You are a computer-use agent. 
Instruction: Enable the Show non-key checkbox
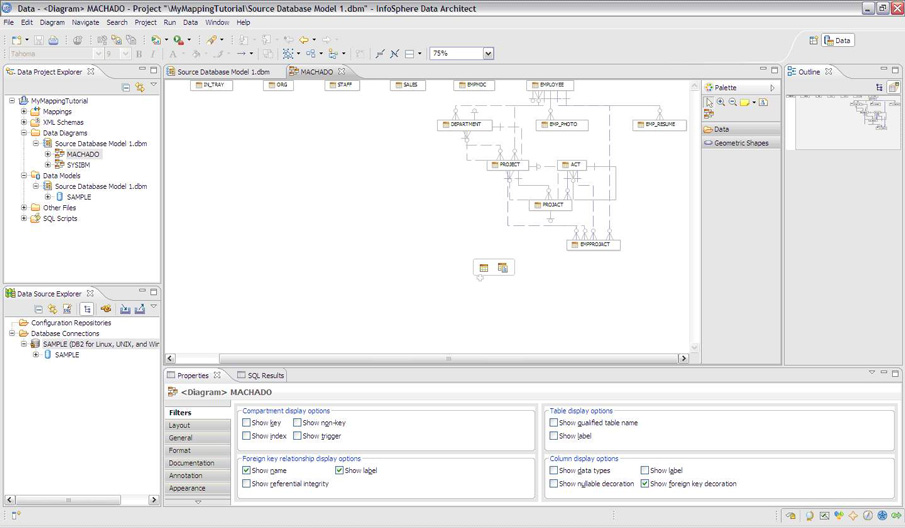click(297, 422)
